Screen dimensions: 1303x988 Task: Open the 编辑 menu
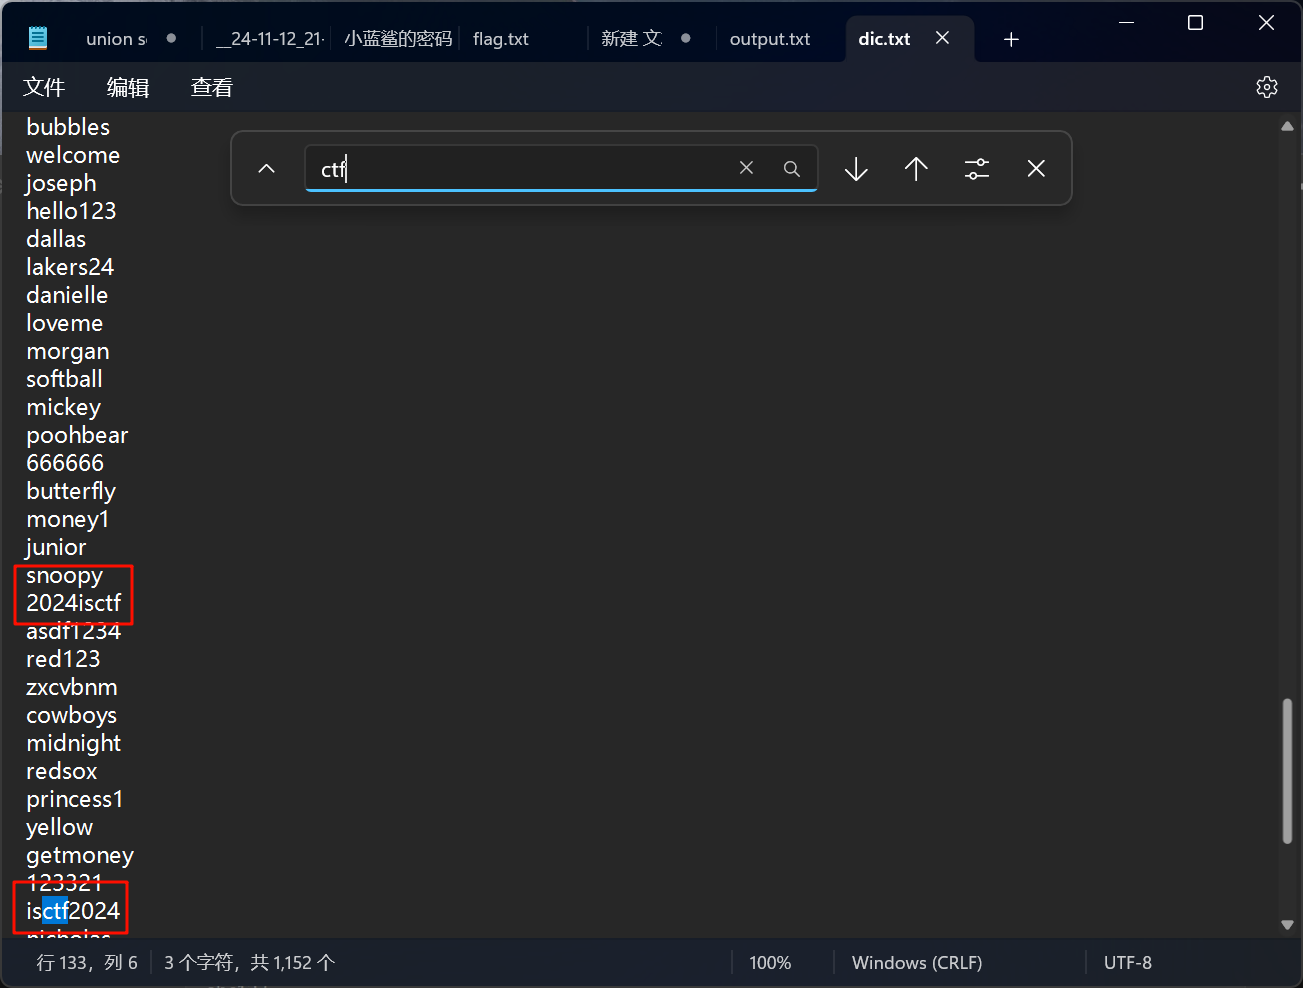tap(128, 88)
